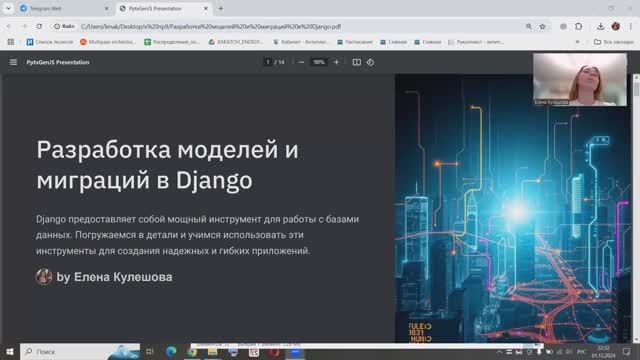Open Opera browser from taskbar
This screenshot has width=640, height=360.
274,352
